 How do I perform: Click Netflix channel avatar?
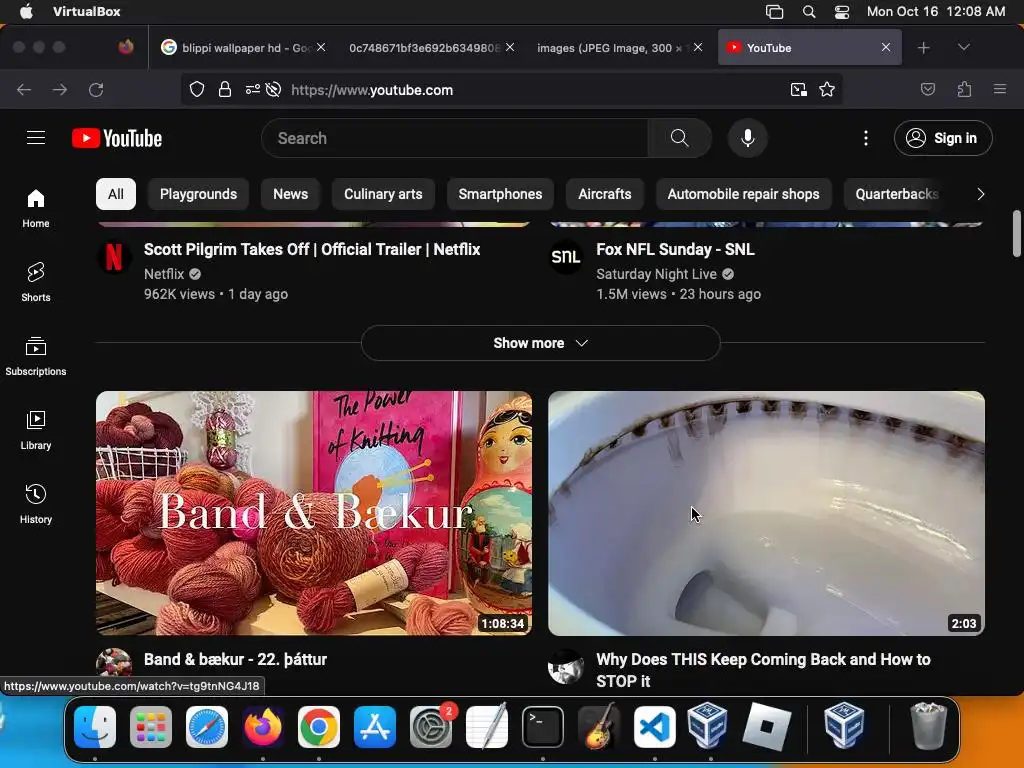pyautogui.click(x=114, y=257)
